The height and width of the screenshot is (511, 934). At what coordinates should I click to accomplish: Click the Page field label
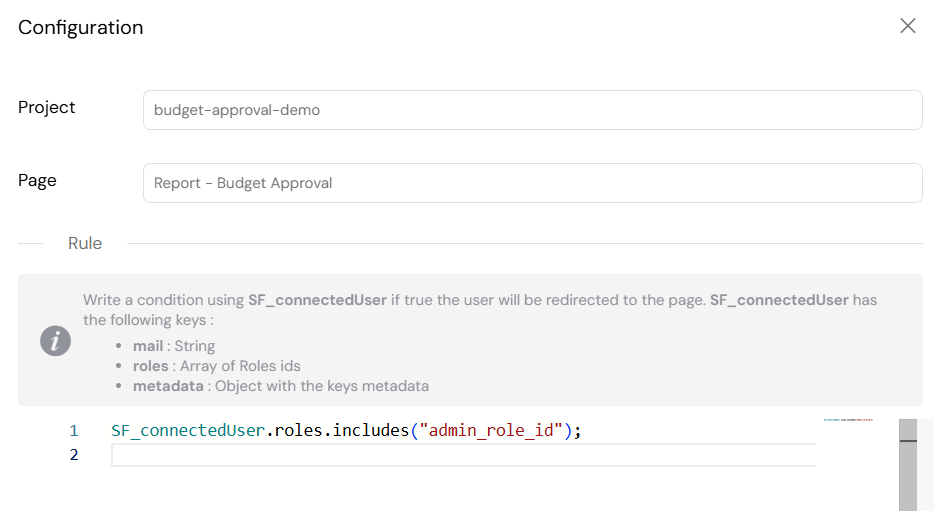click(37, 181)
